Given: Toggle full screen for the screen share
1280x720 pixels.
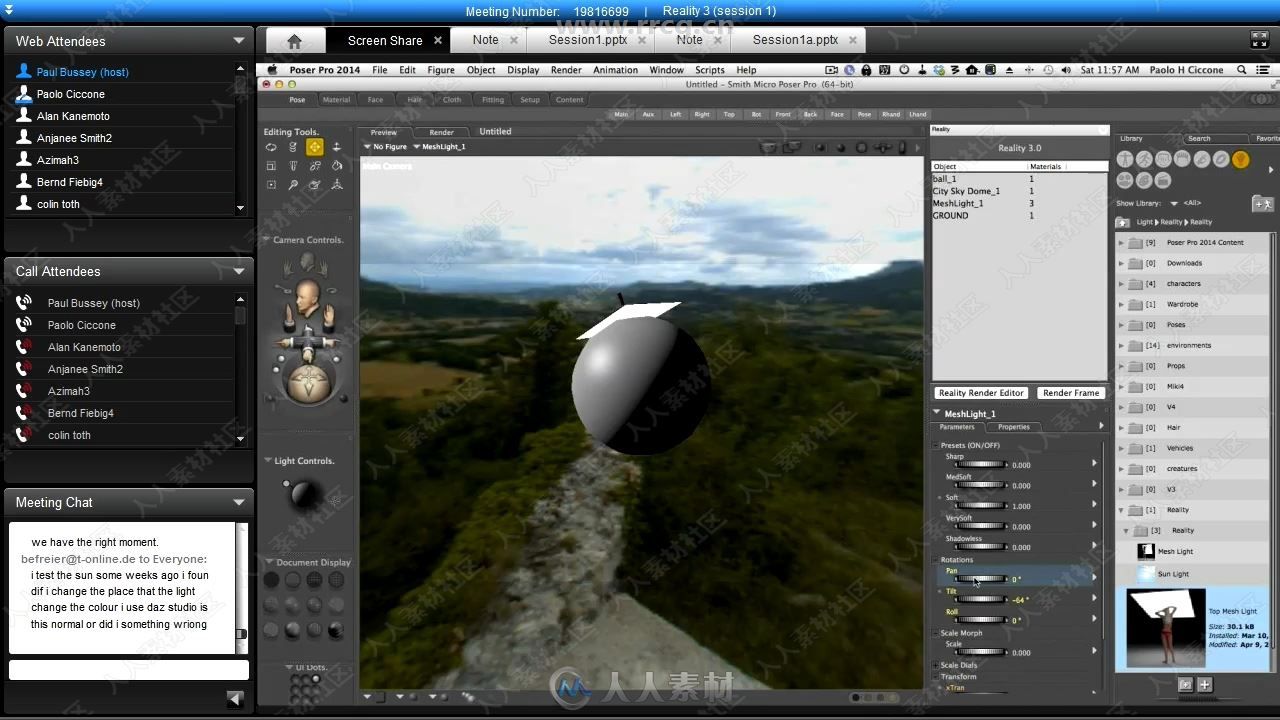Looking at the screenshot, I should [1260, 40].
